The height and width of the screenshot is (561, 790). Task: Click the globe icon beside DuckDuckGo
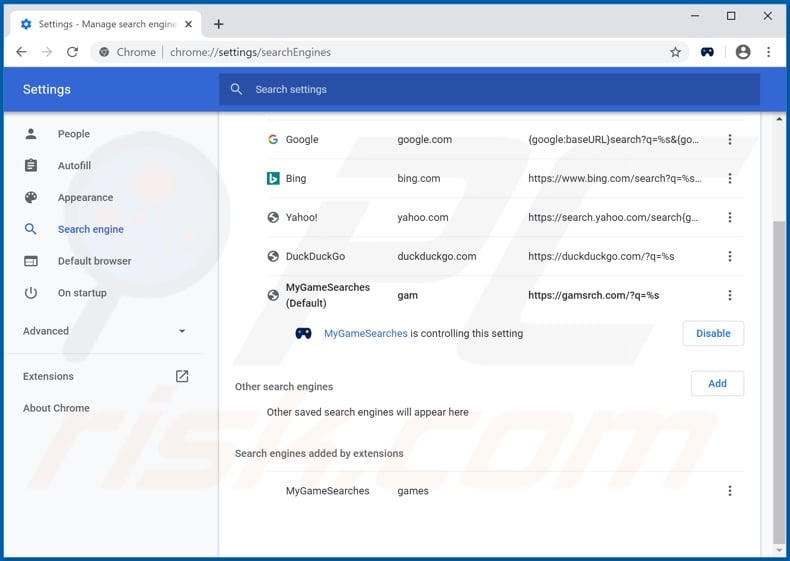click(273, 256)
